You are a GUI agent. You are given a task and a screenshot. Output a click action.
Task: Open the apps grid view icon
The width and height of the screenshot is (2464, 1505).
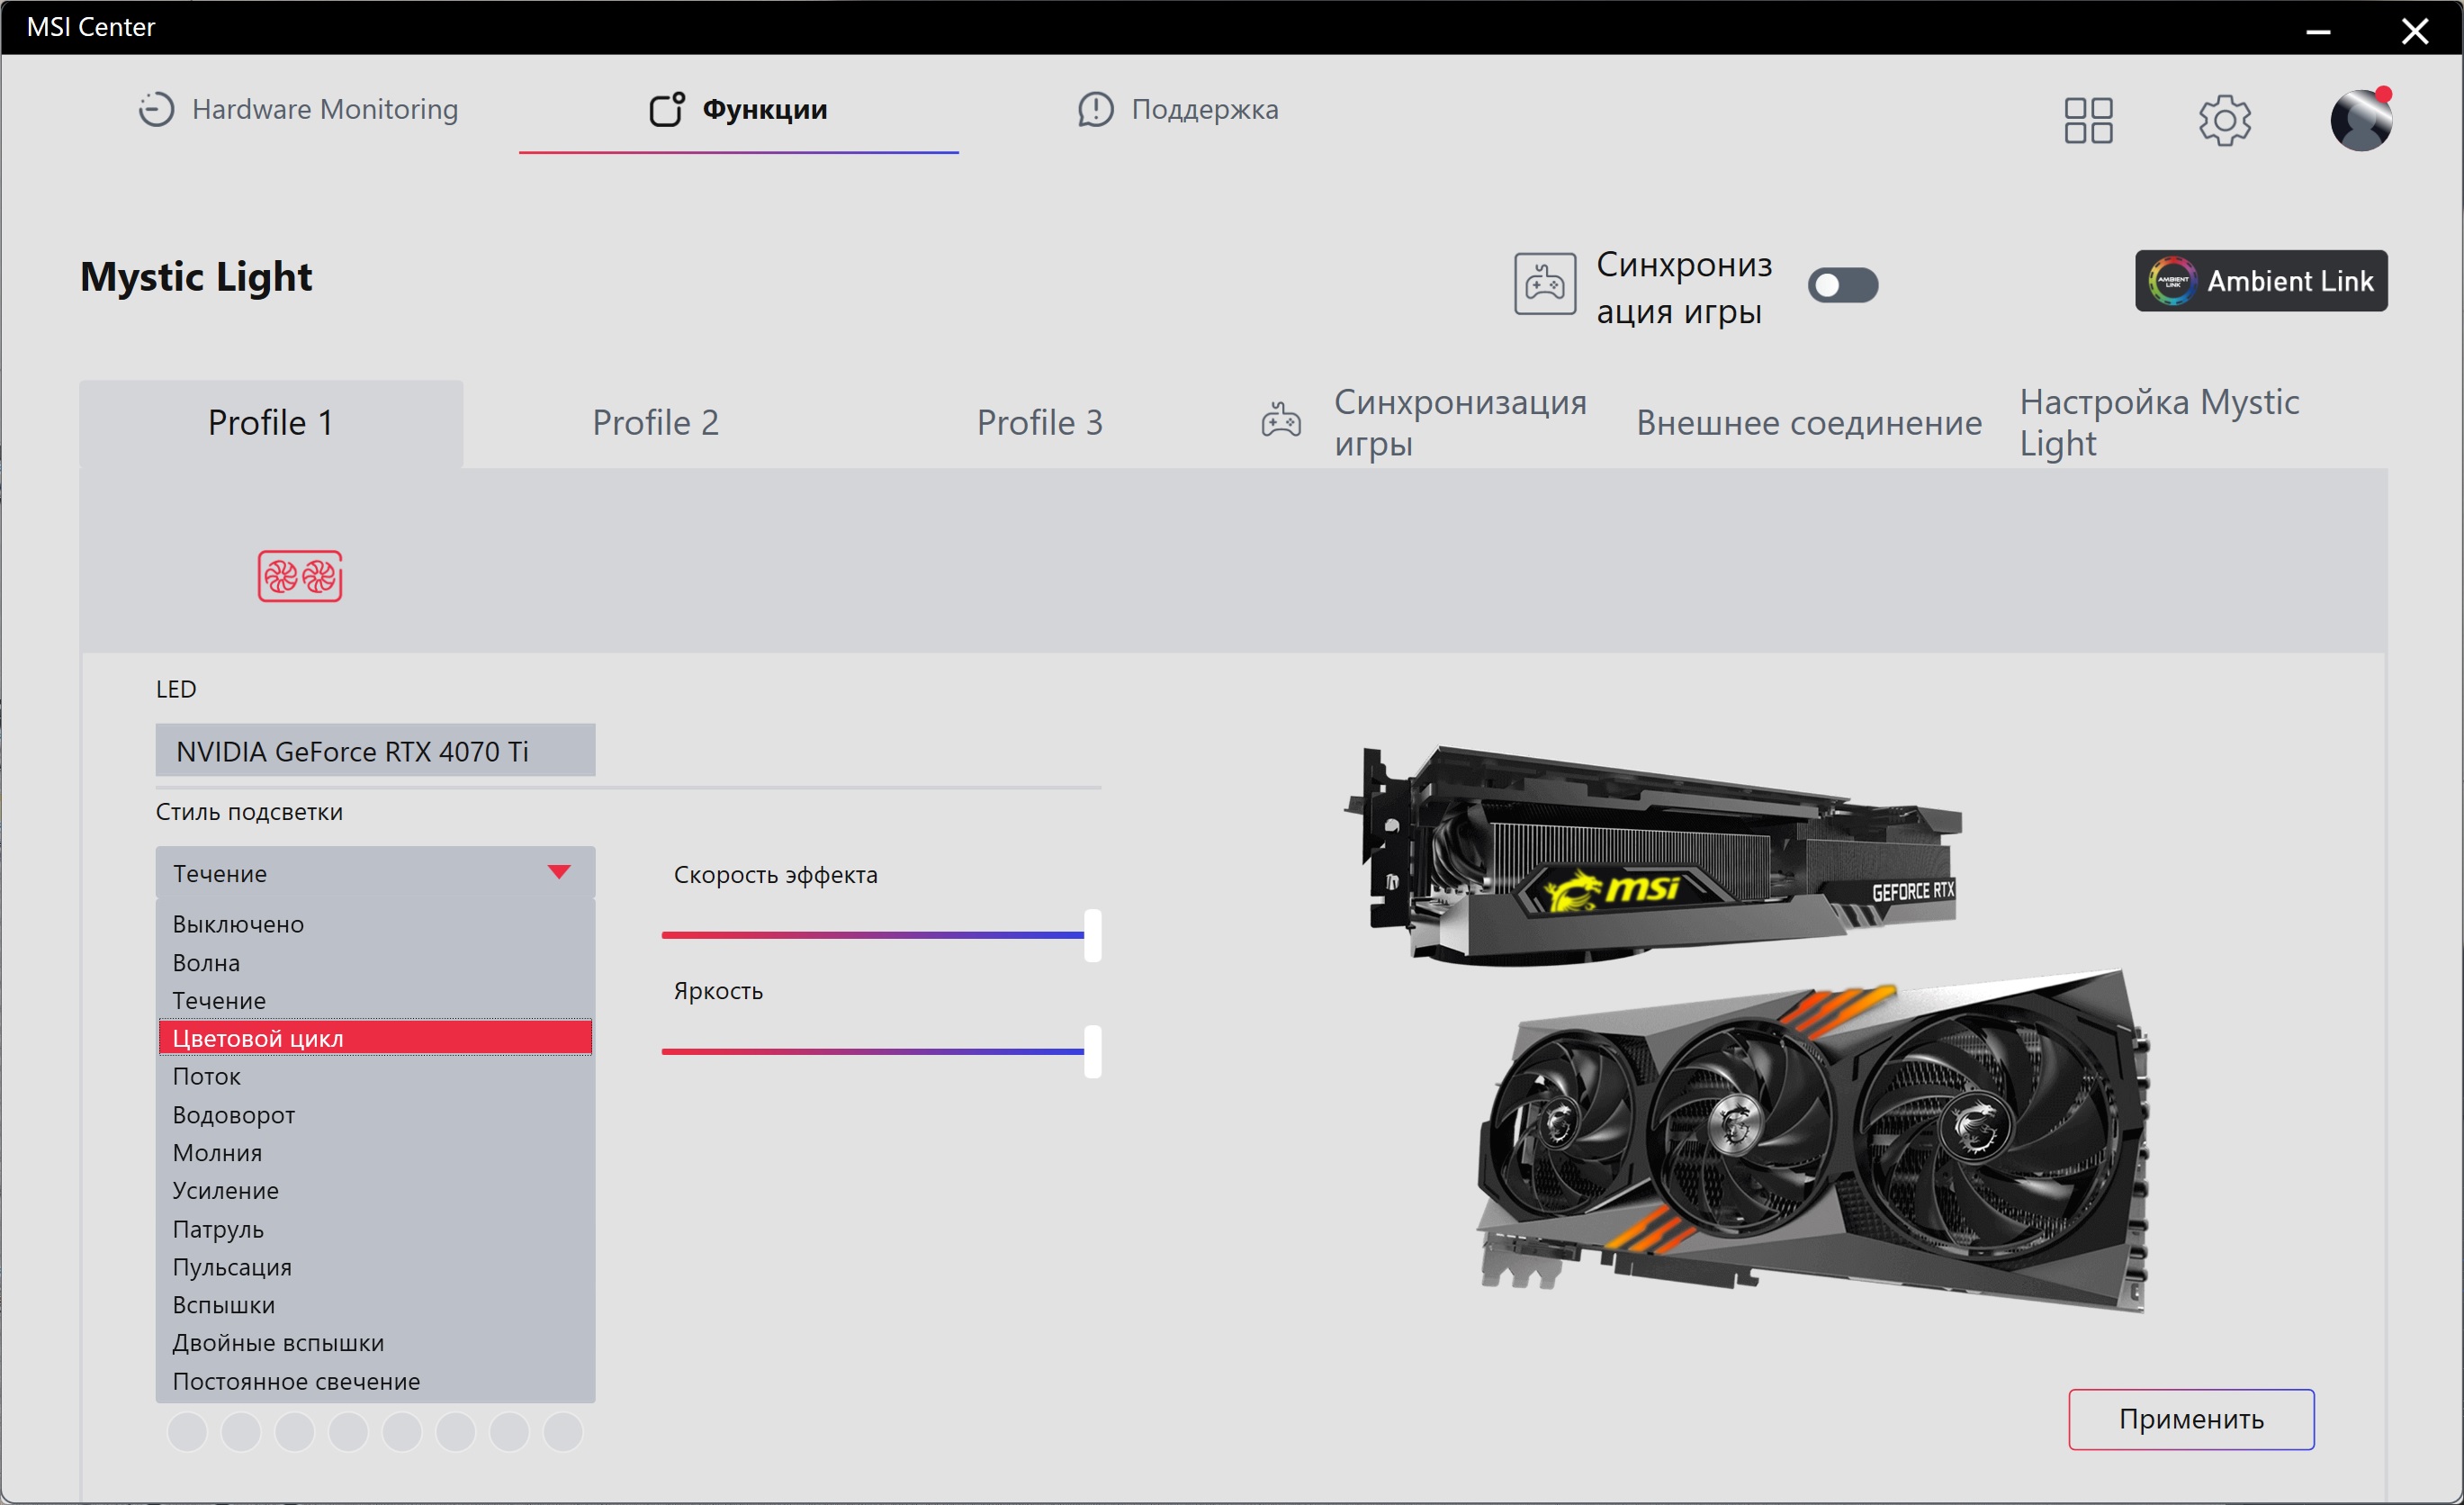click(2088, 120)
